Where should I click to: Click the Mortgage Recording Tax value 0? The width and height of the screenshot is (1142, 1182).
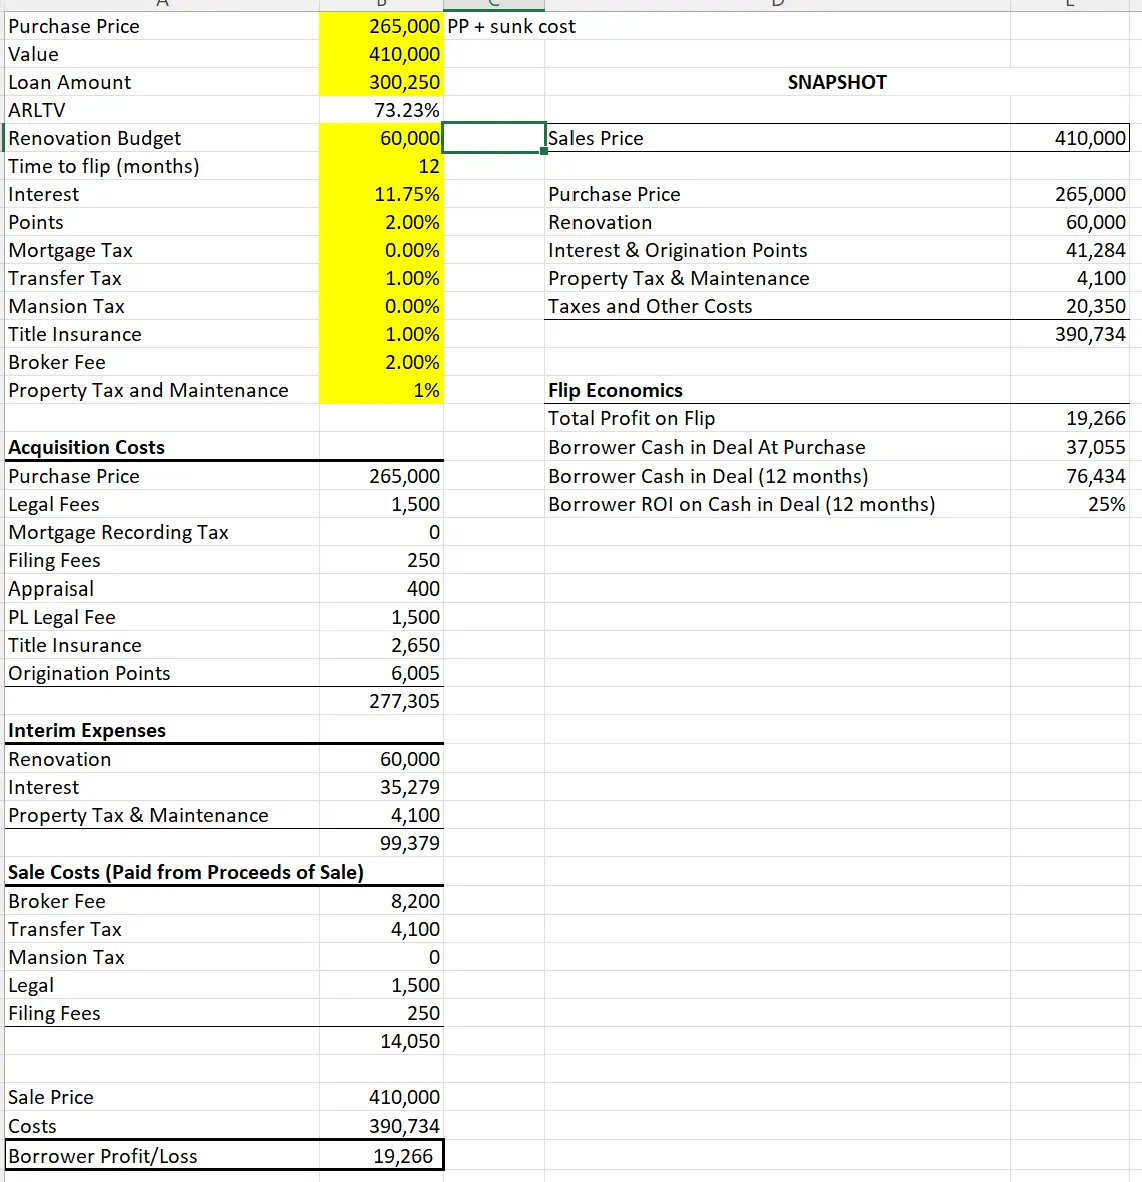(x=381, y=532)
